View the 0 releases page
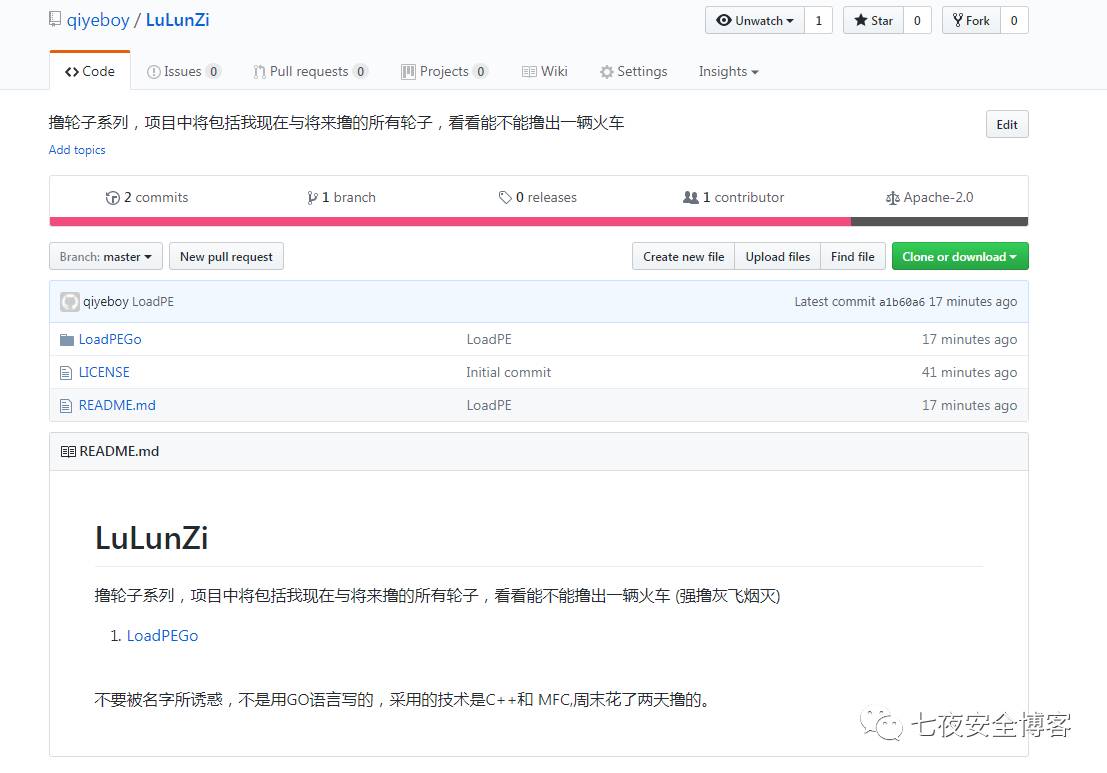Viewport: 1107px width, 773px height. [537, 198]
